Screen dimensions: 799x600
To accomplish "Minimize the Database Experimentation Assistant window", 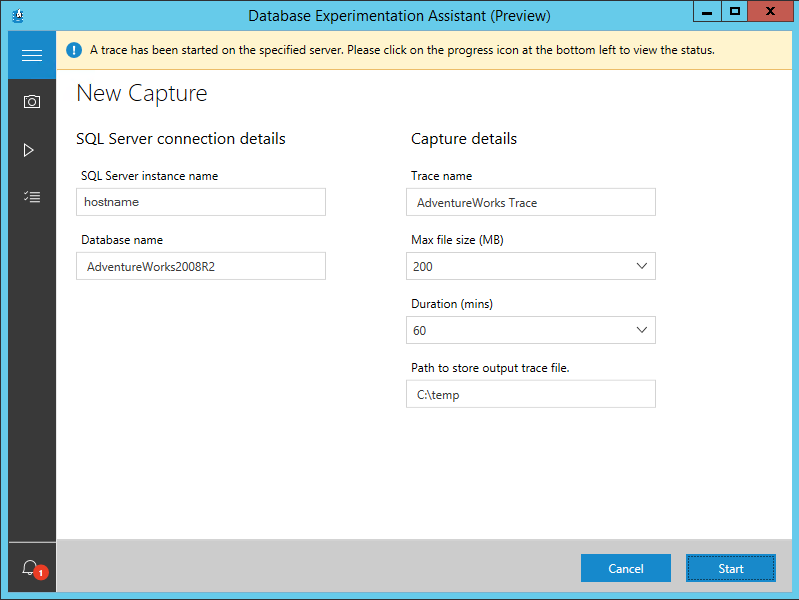I will (x=706, y=12).
